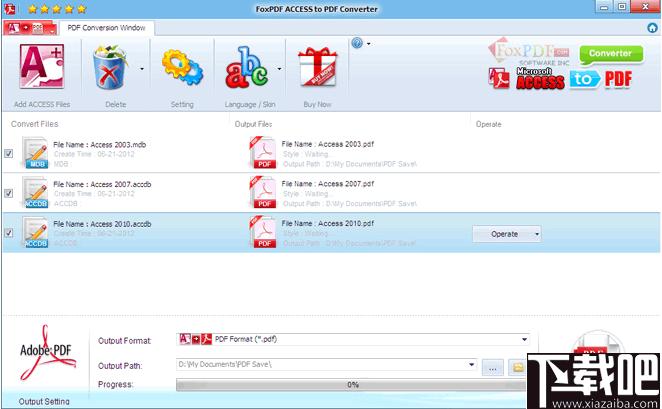Click the green Converter button
The image size is (662, 409).
click(x=611, y=54)
